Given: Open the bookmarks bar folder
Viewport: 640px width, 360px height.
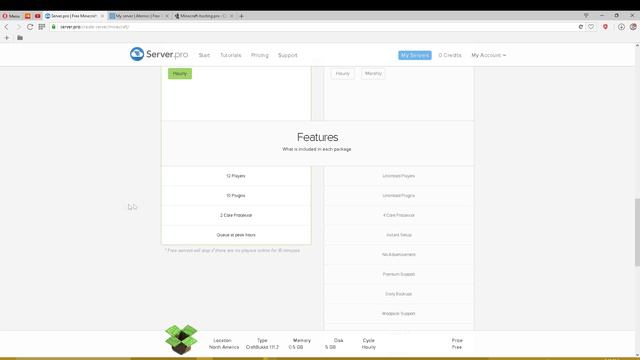Looking at the screenshot, I should 20,38.
